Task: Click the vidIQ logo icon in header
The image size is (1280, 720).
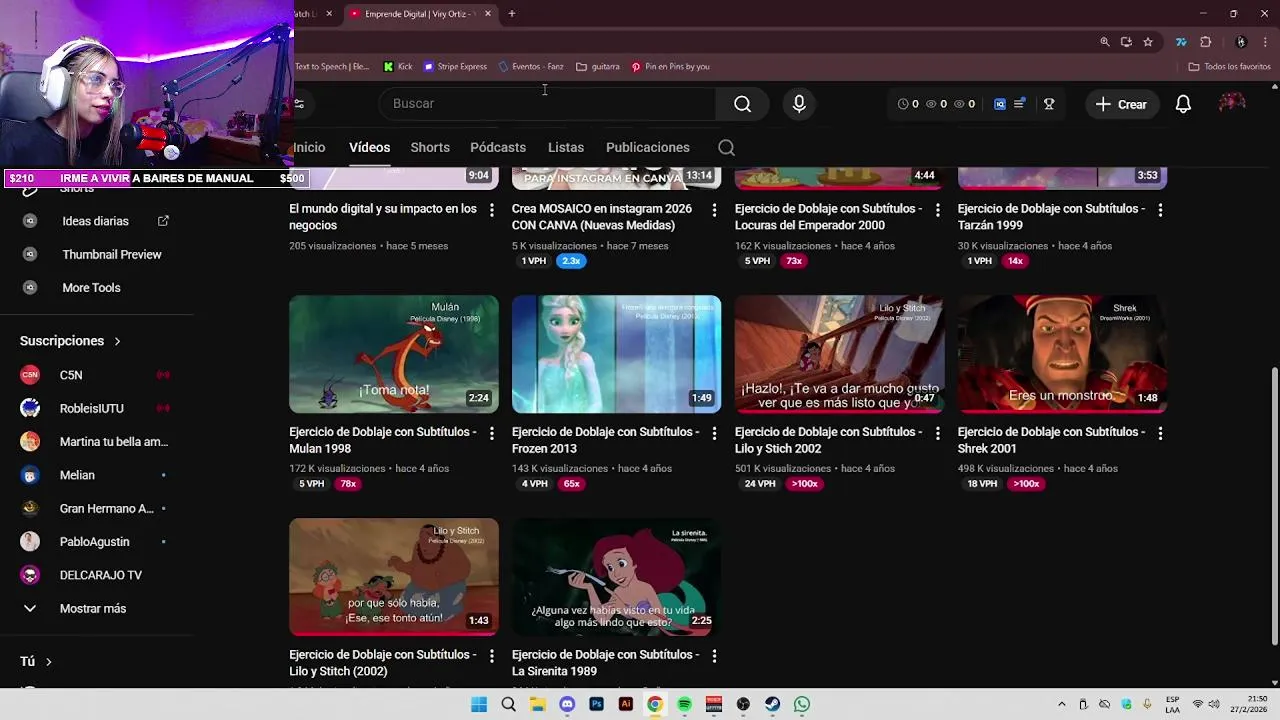Action: coord(999,104)
